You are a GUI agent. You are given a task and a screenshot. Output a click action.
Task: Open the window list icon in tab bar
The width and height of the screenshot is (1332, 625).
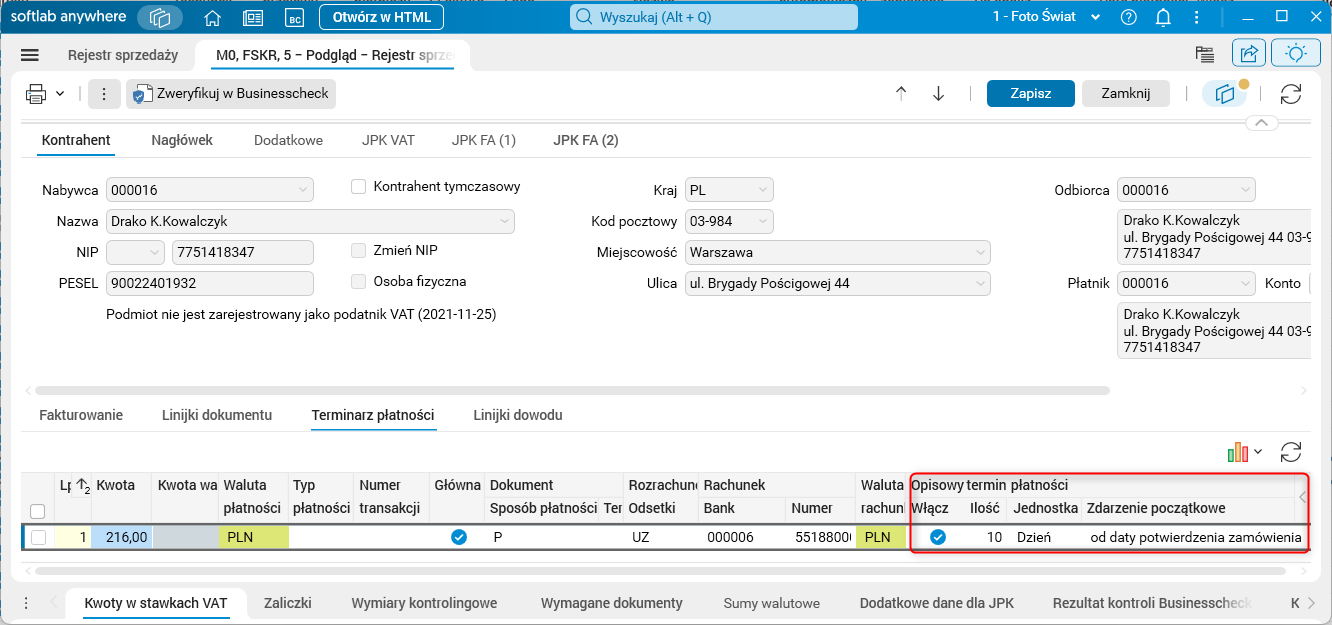click(1205, 55)
